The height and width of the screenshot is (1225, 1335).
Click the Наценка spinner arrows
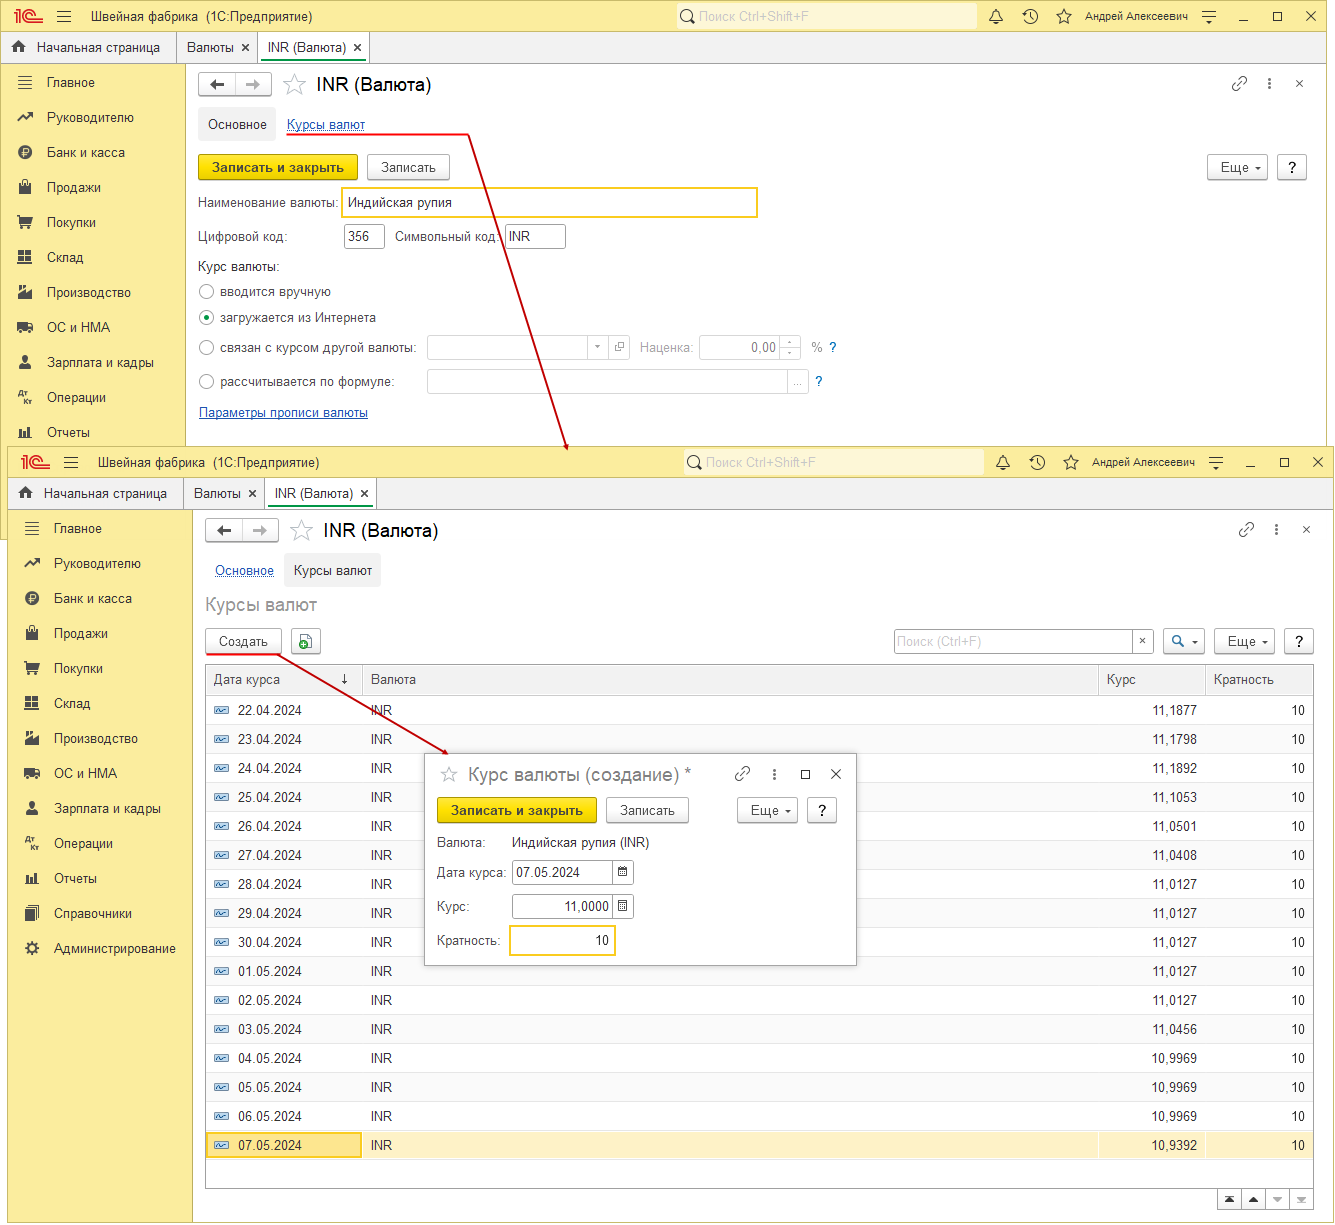(x=790, y=347)
